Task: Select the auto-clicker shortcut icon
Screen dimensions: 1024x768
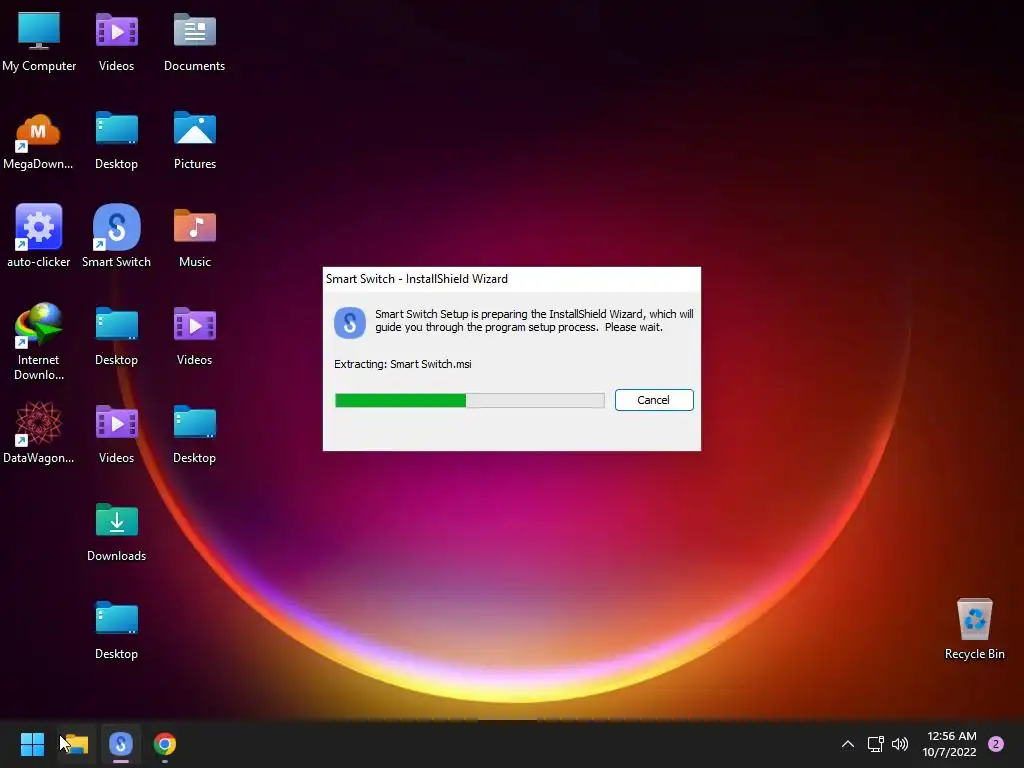Action: click(x=39, y=235)
